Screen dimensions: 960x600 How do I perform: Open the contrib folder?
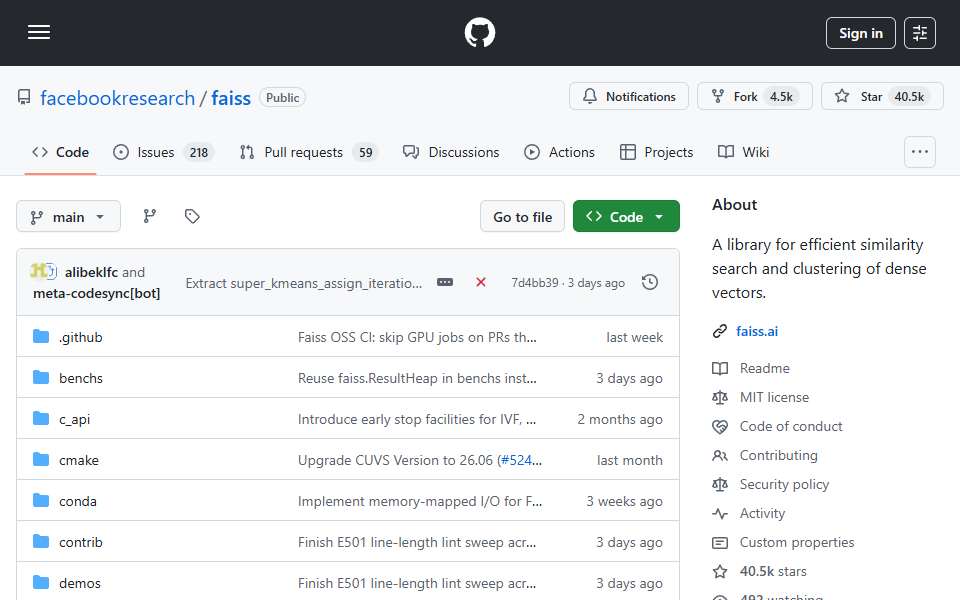(81, 542)
